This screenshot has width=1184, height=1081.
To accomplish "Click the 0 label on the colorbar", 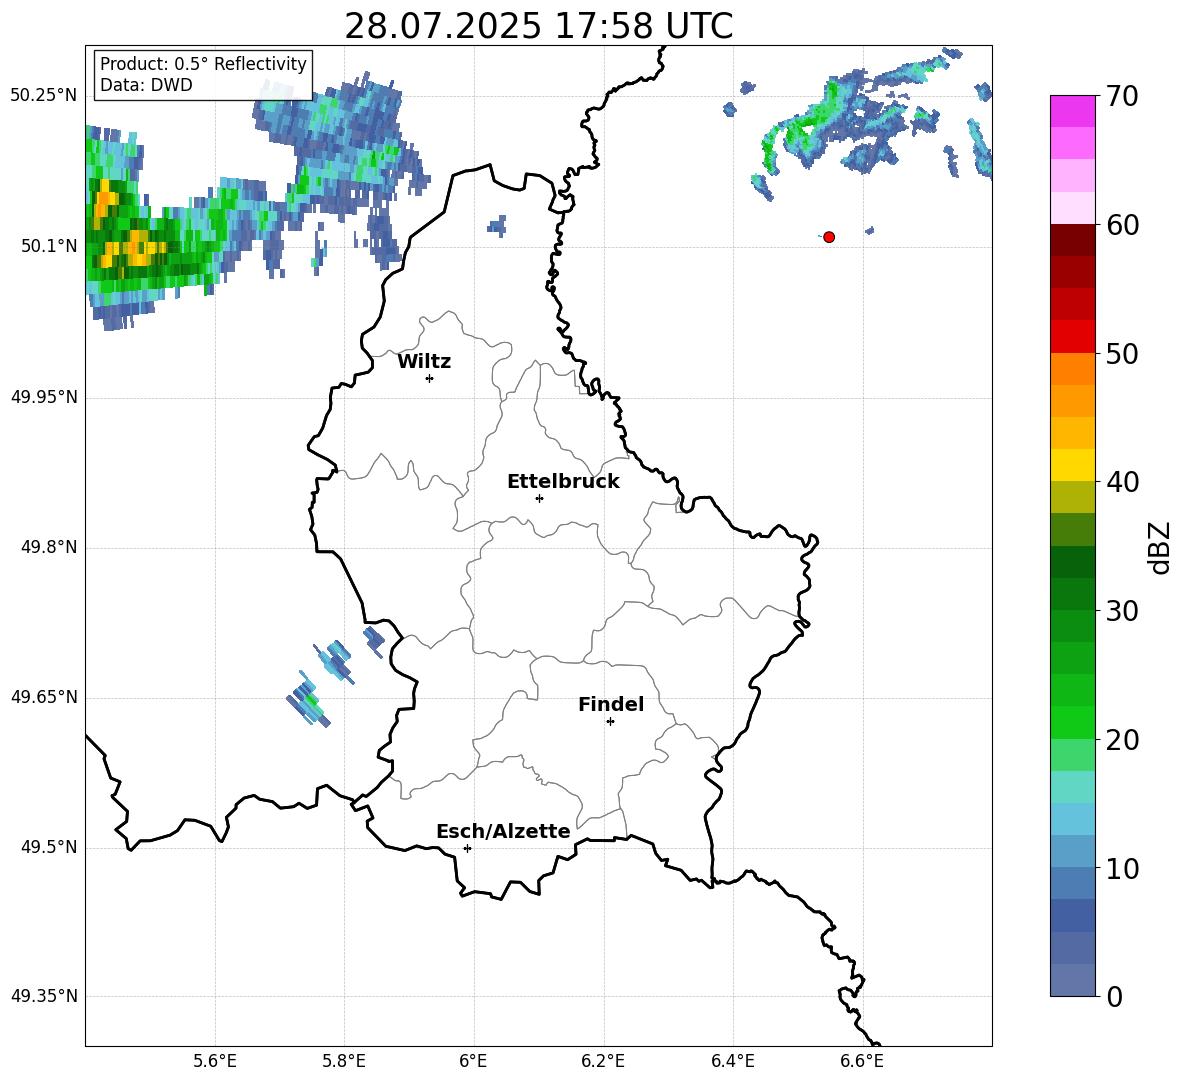I will point(1114,996).
